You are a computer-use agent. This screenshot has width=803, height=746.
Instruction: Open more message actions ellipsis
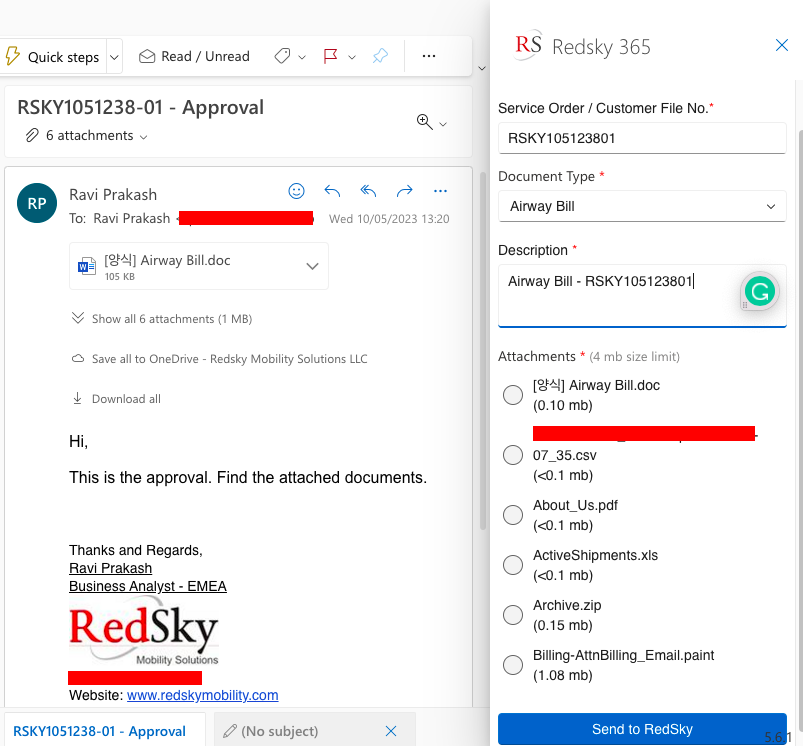440,191
